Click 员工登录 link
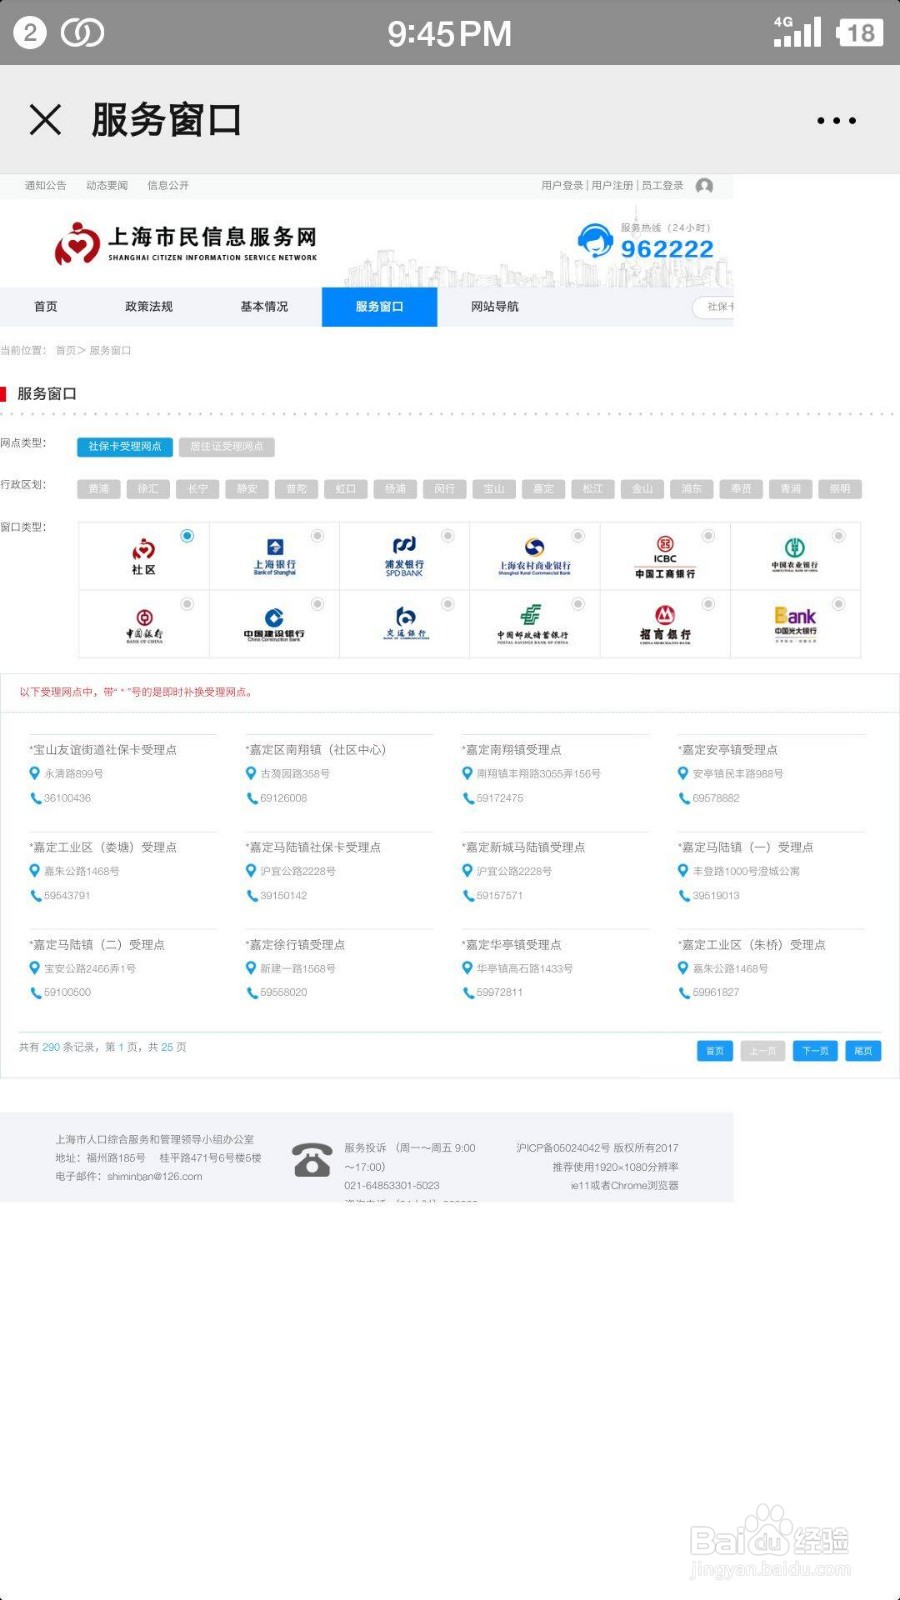Image resolution: width=900 pixels, height=1600 pixels. pyautogui.click(x=662, y=186)
